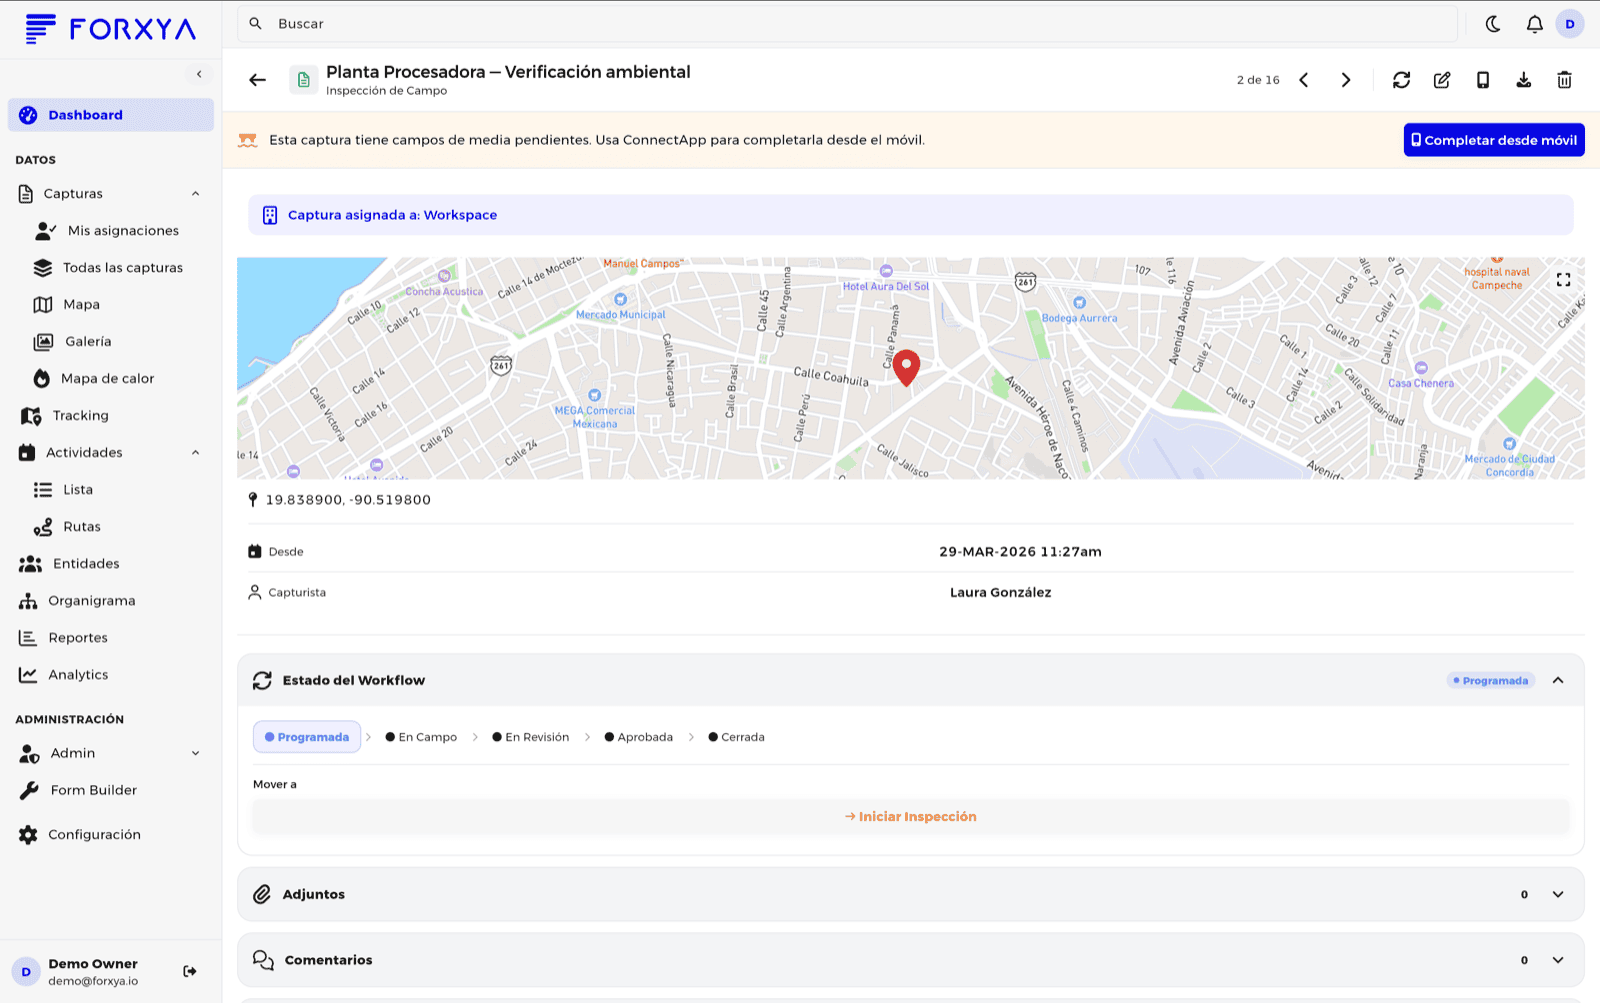Collapse the Estado del Workflow panel

(x=1558, y=680)
